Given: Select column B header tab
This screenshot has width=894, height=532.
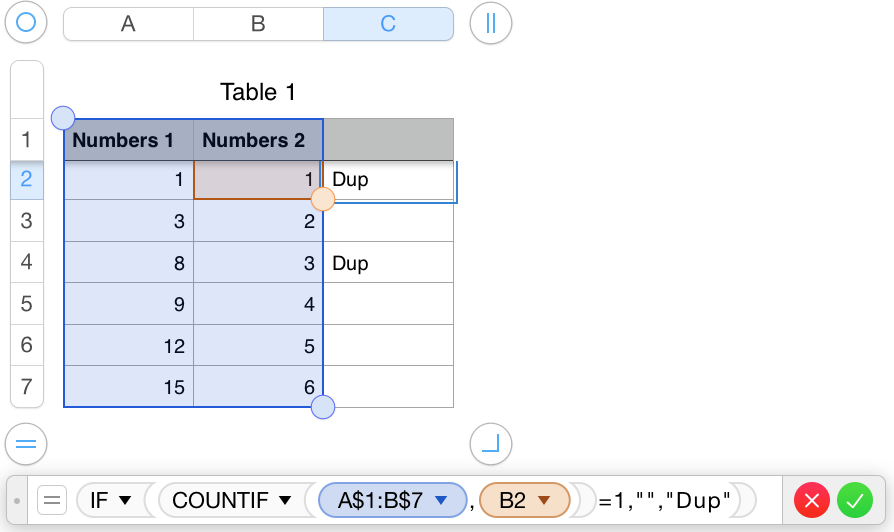Looking at the screenshot, I should [x=258, y=24].
